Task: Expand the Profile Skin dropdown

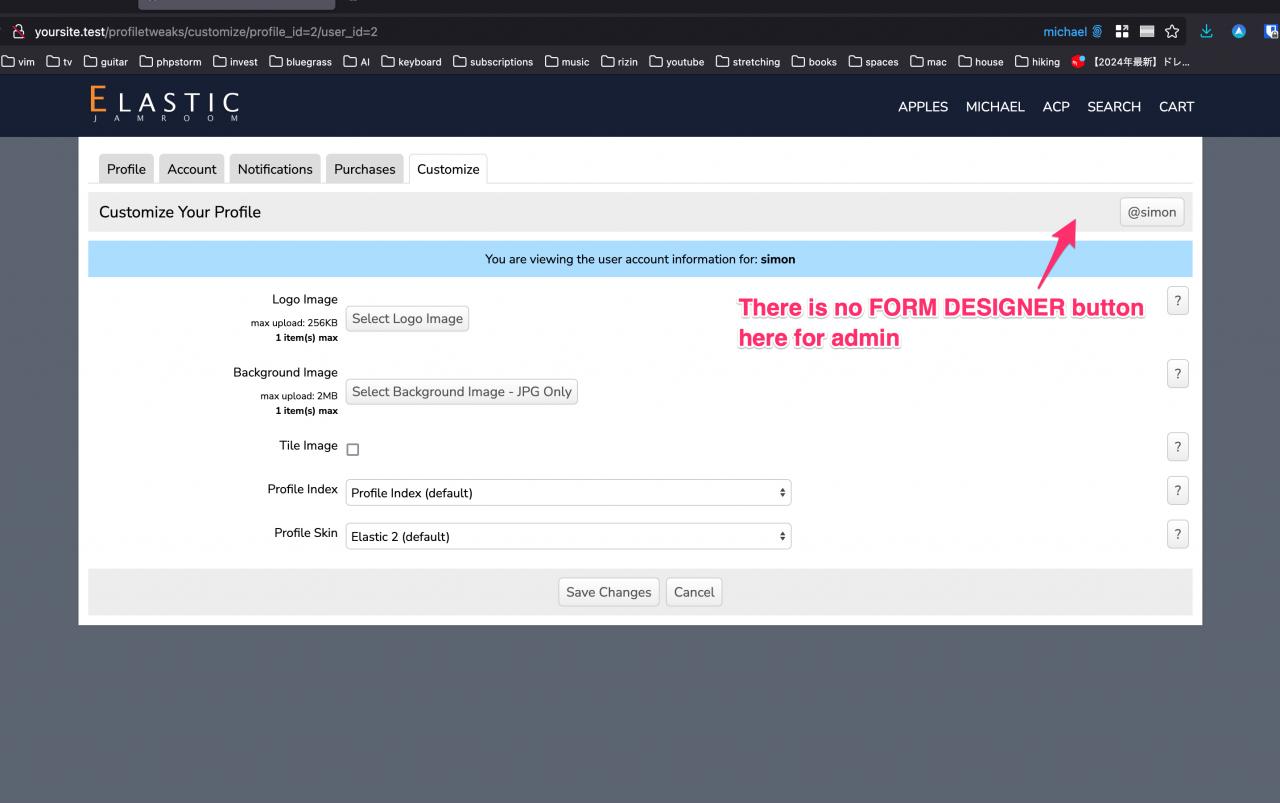Action: coord(568,536)
